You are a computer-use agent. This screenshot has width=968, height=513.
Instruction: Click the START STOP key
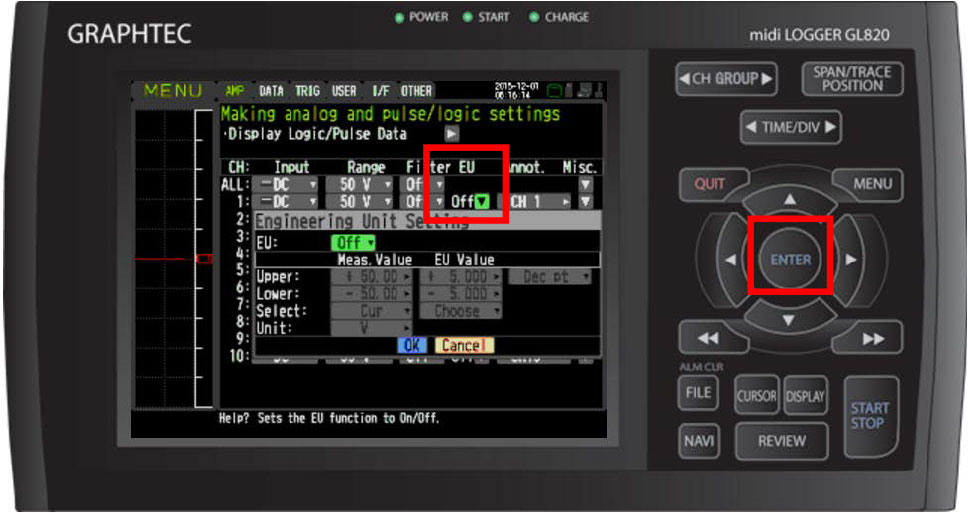pos(870,416)
